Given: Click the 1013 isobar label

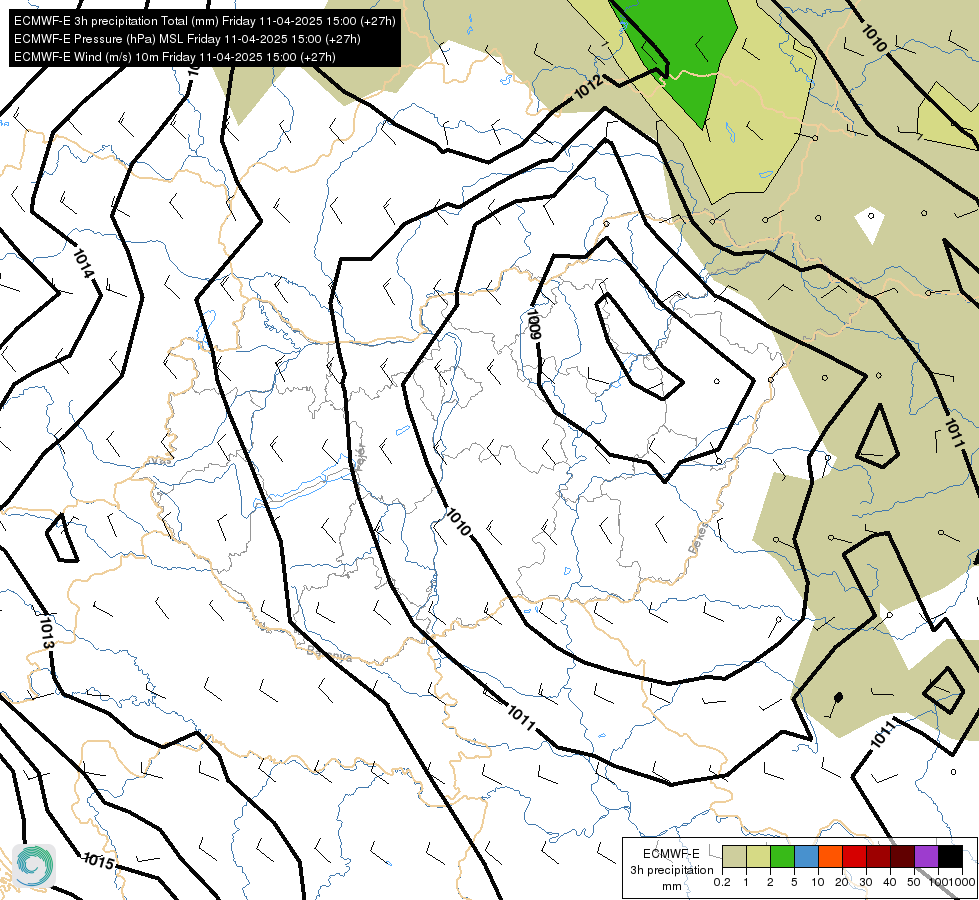Looking at the screenshot, I should [46, 633].
